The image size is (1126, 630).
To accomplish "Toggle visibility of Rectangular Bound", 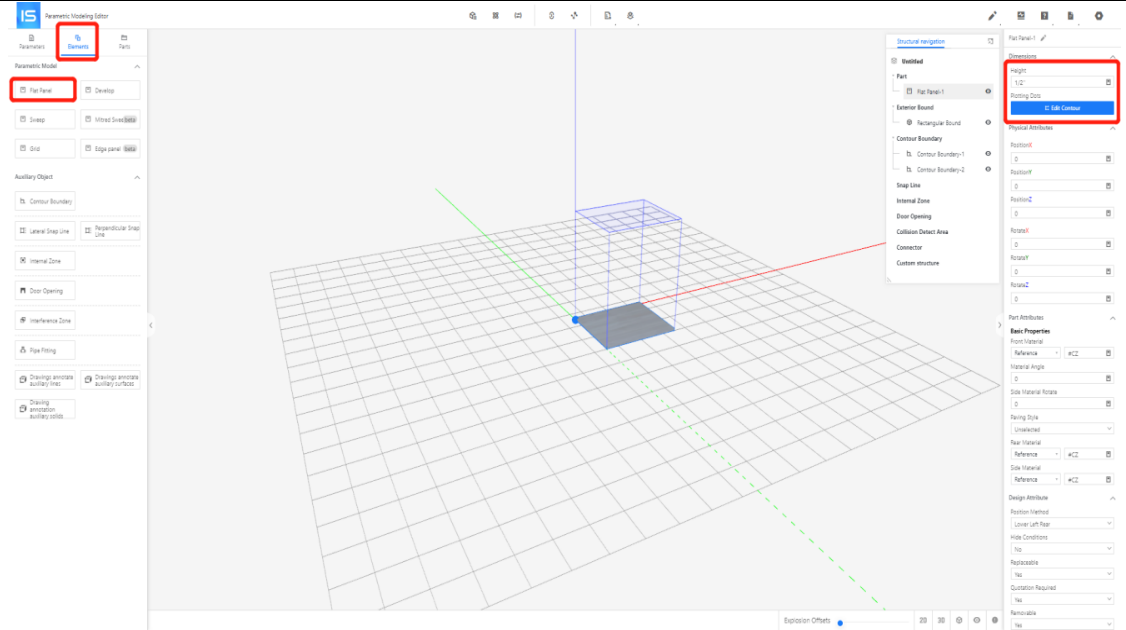I will click(x=988, y=122).
